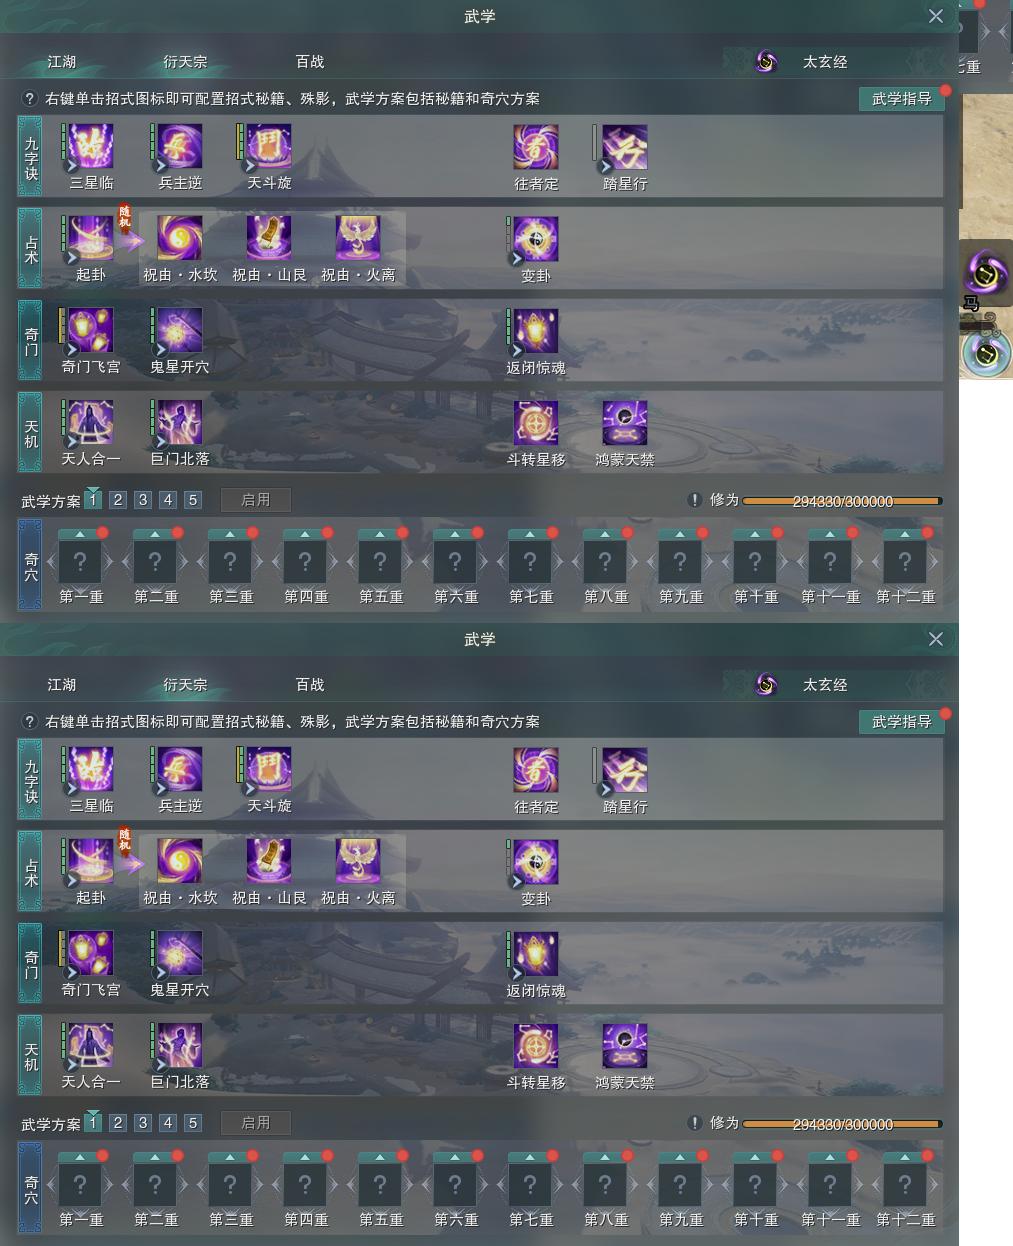Click 启用 button in lower window
Image resolution: width=1013 pixels, height=1246 pixels.
point(256,1123)
